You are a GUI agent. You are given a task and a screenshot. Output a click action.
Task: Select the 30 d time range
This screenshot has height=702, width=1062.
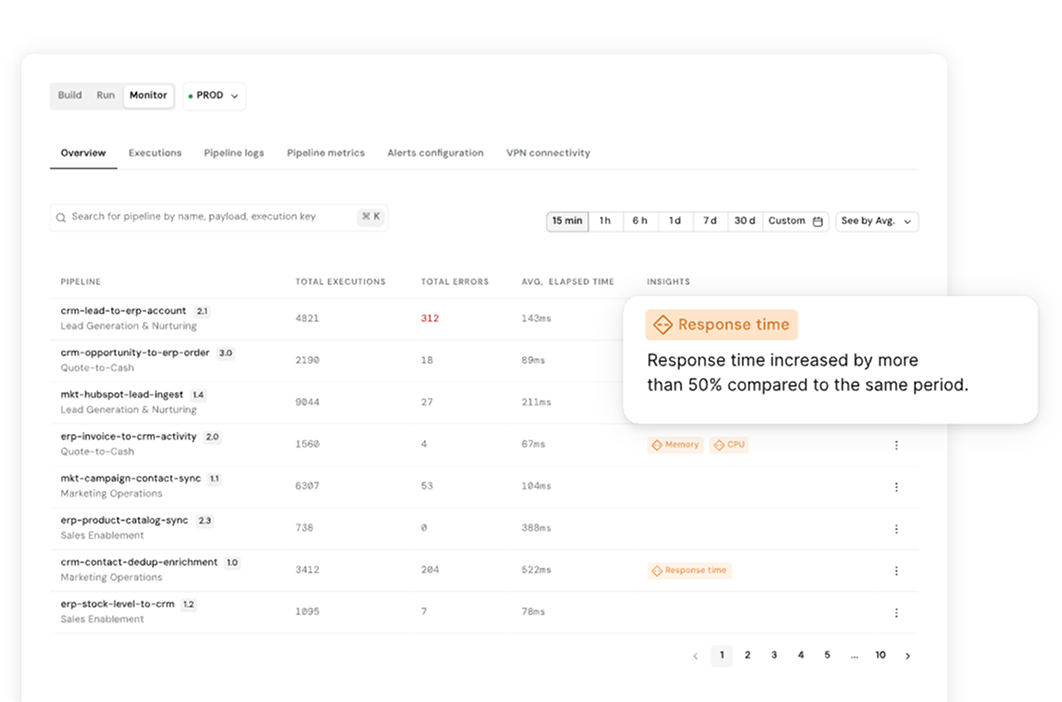(x=745, y=221)
